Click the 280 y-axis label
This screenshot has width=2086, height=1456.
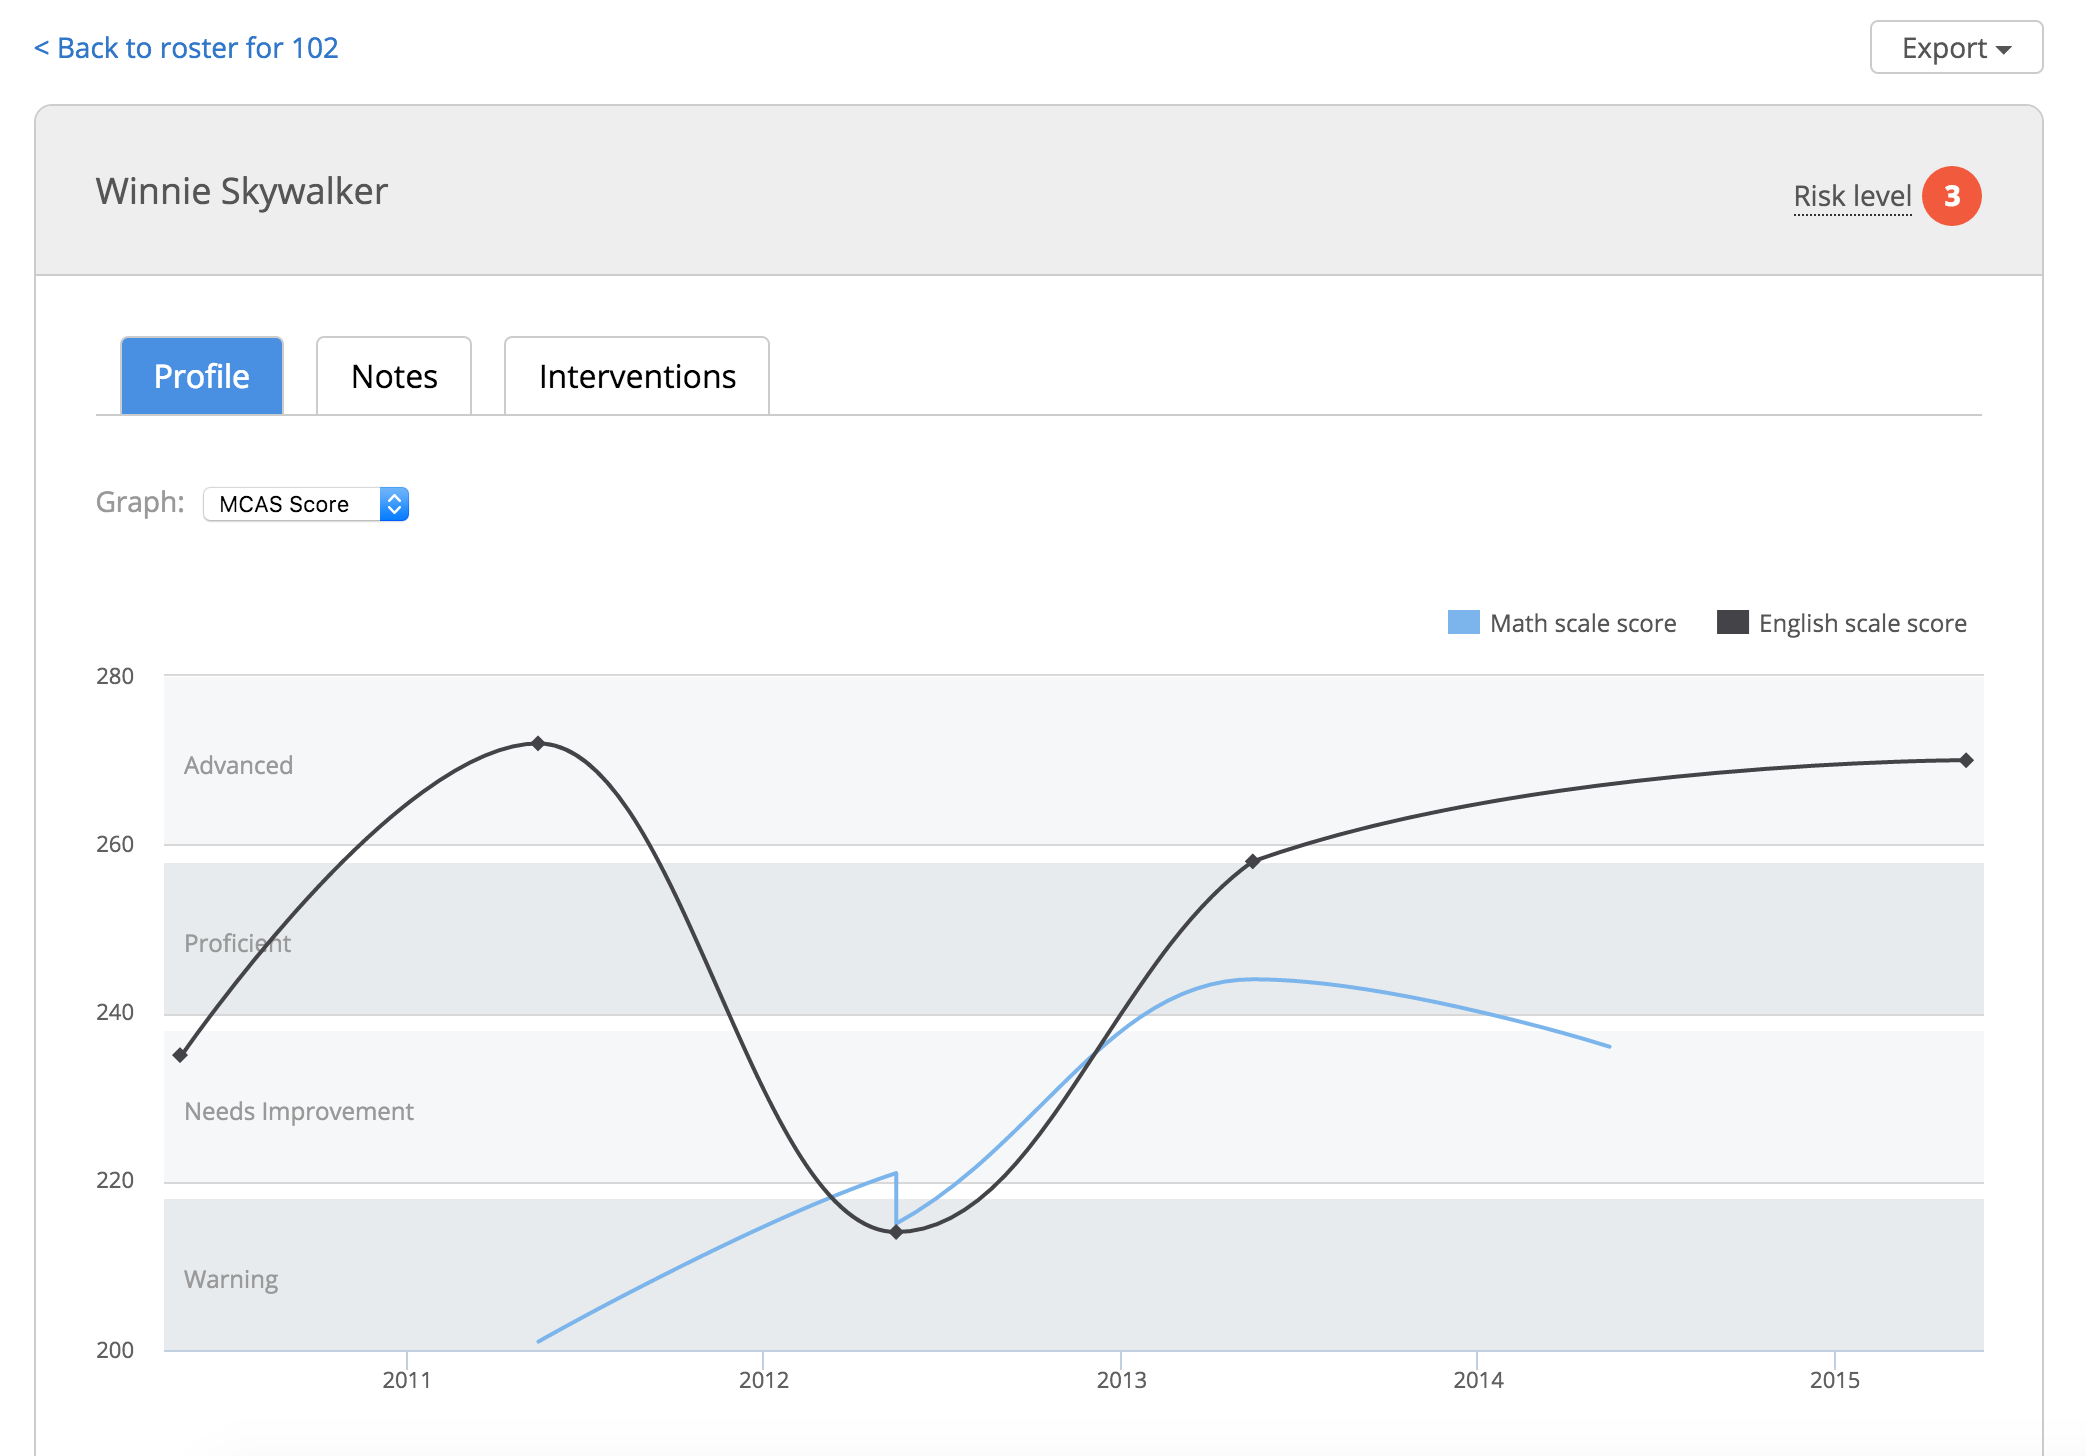click(x=115, y=676)
